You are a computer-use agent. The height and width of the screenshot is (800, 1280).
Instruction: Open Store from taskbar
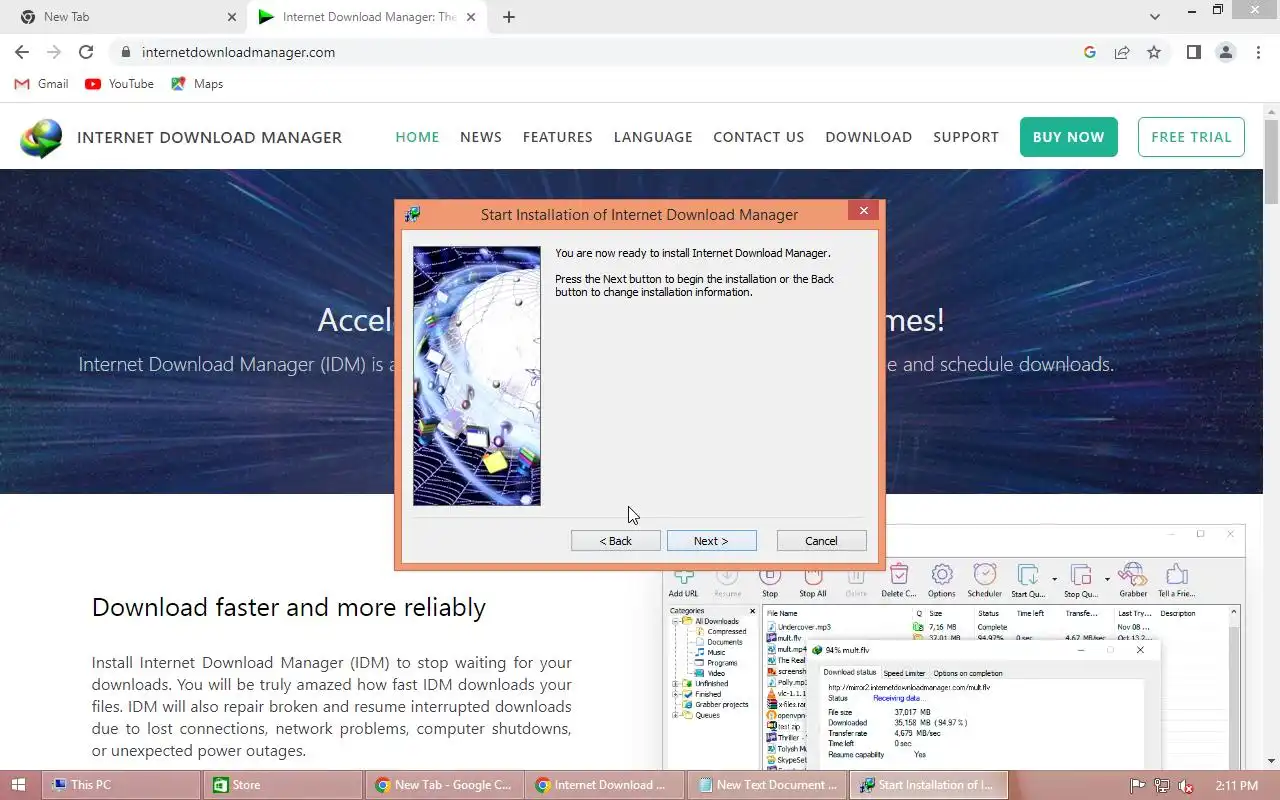coord(283,785)
